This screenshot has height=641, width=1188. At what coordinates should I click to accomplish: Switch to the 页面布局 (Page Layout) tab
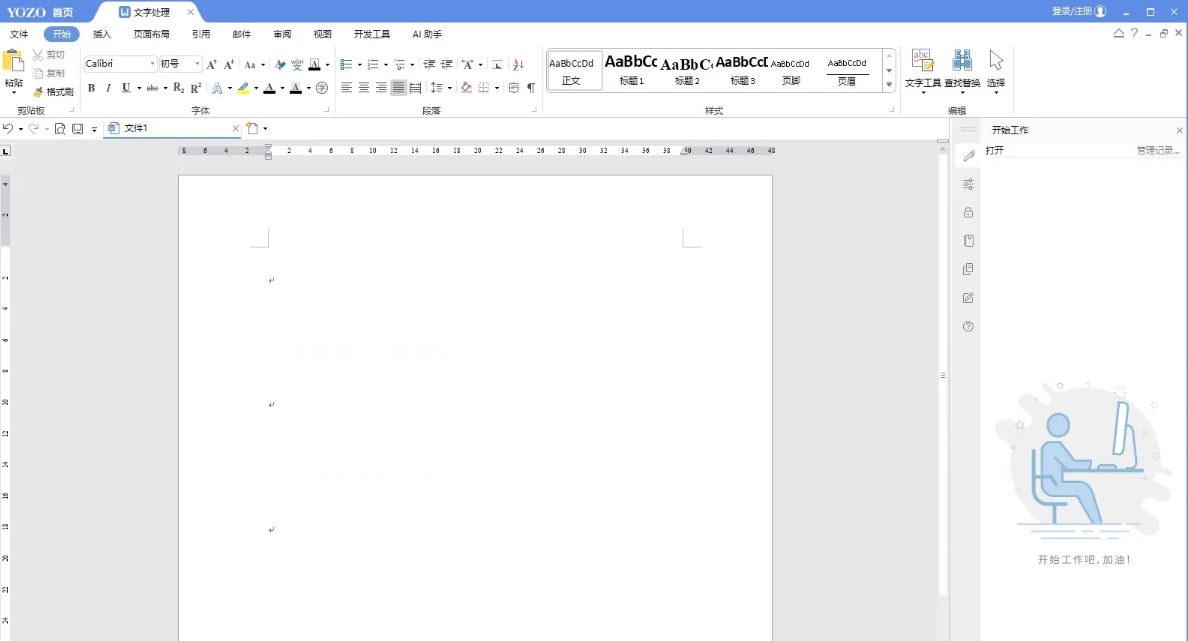(x=152, y=34)
